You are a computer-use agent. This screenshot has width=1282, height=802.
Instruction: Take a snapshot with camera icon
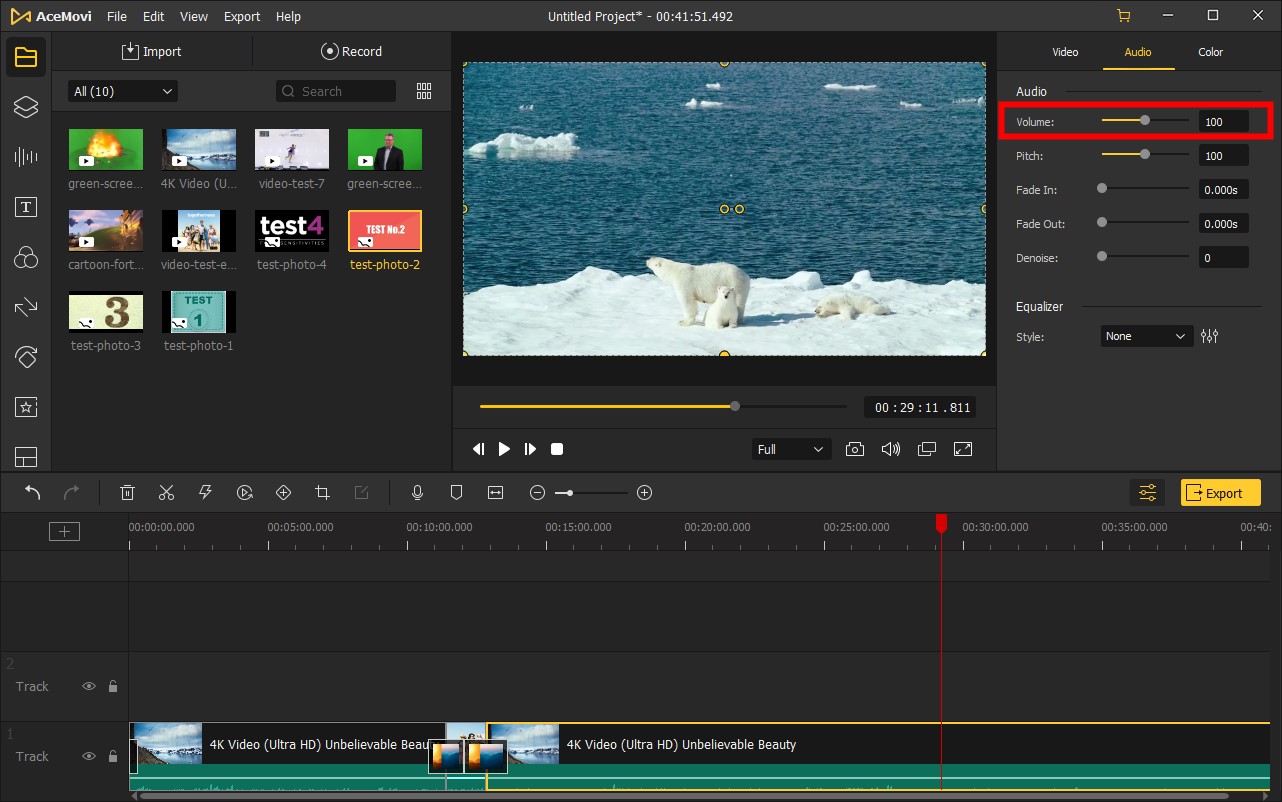point(854,449)
